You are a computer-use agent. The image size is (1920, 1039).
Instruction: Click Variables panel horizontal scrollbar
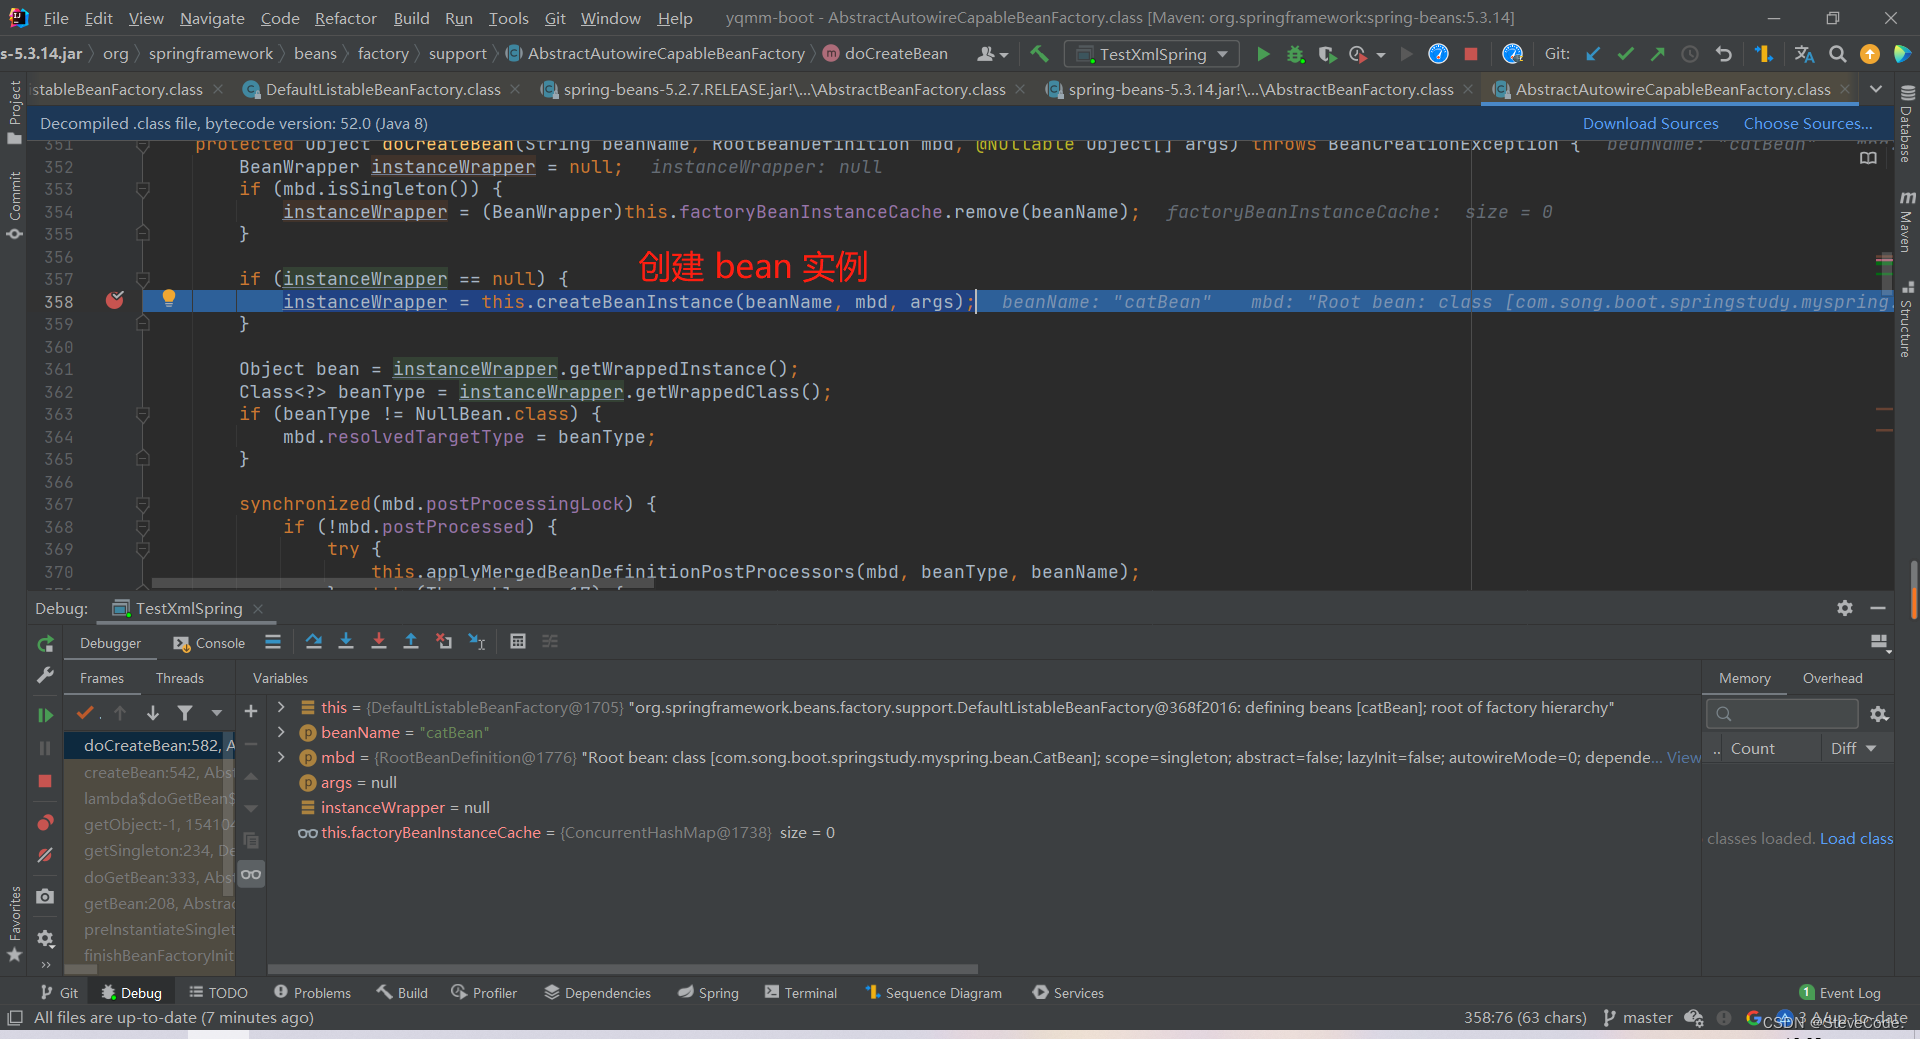[623, 969]
